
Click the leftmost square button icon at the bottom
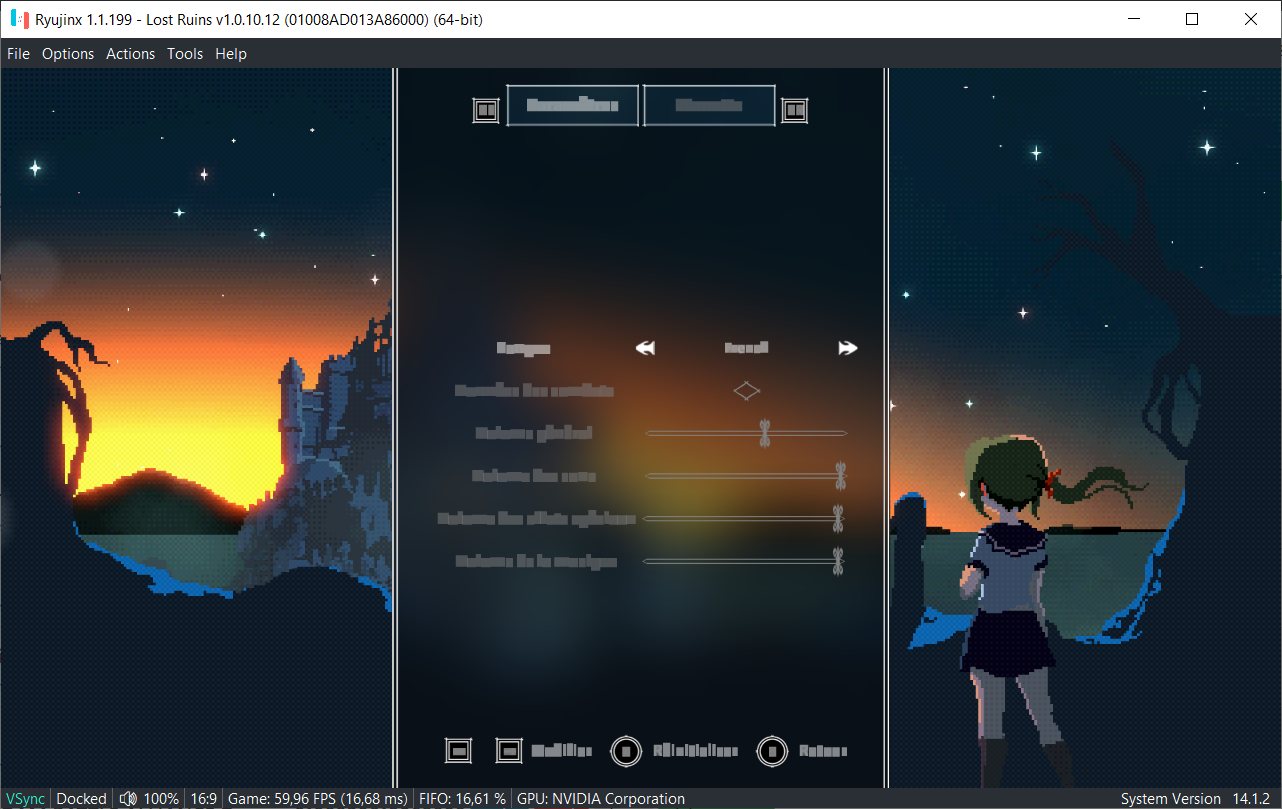(458, 750)
